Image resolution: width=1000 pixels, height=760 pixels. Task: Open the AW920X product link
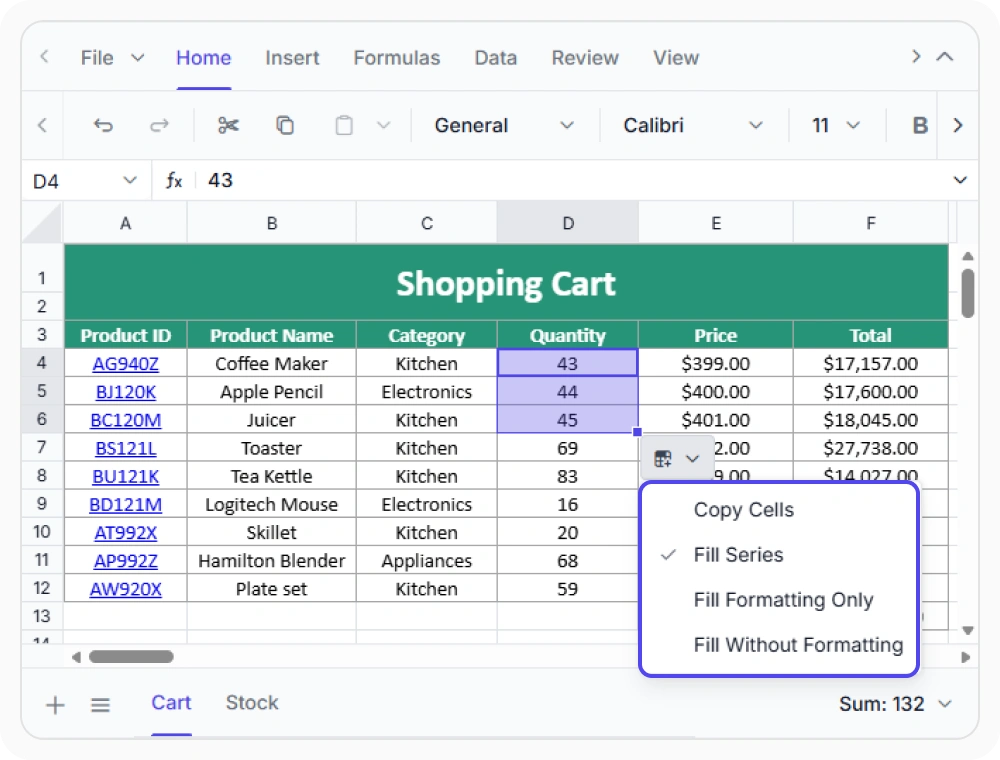point(126,588)
